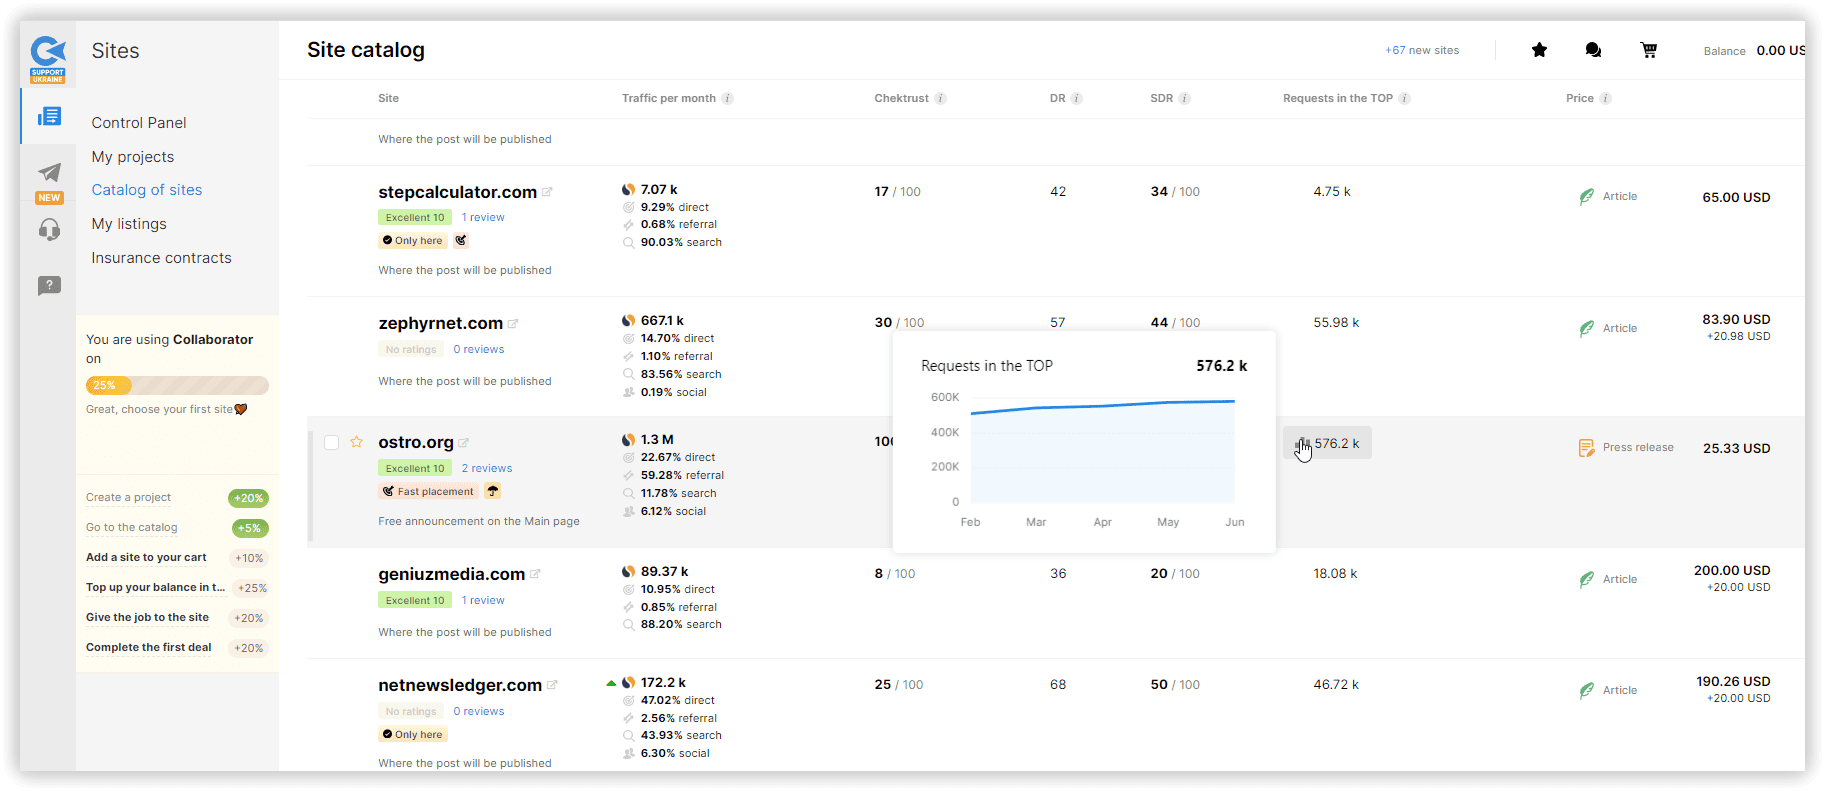Open the headset support icon
This screenshot has height=791, width=1825.
pyautogui.click(x=49, y=230)
